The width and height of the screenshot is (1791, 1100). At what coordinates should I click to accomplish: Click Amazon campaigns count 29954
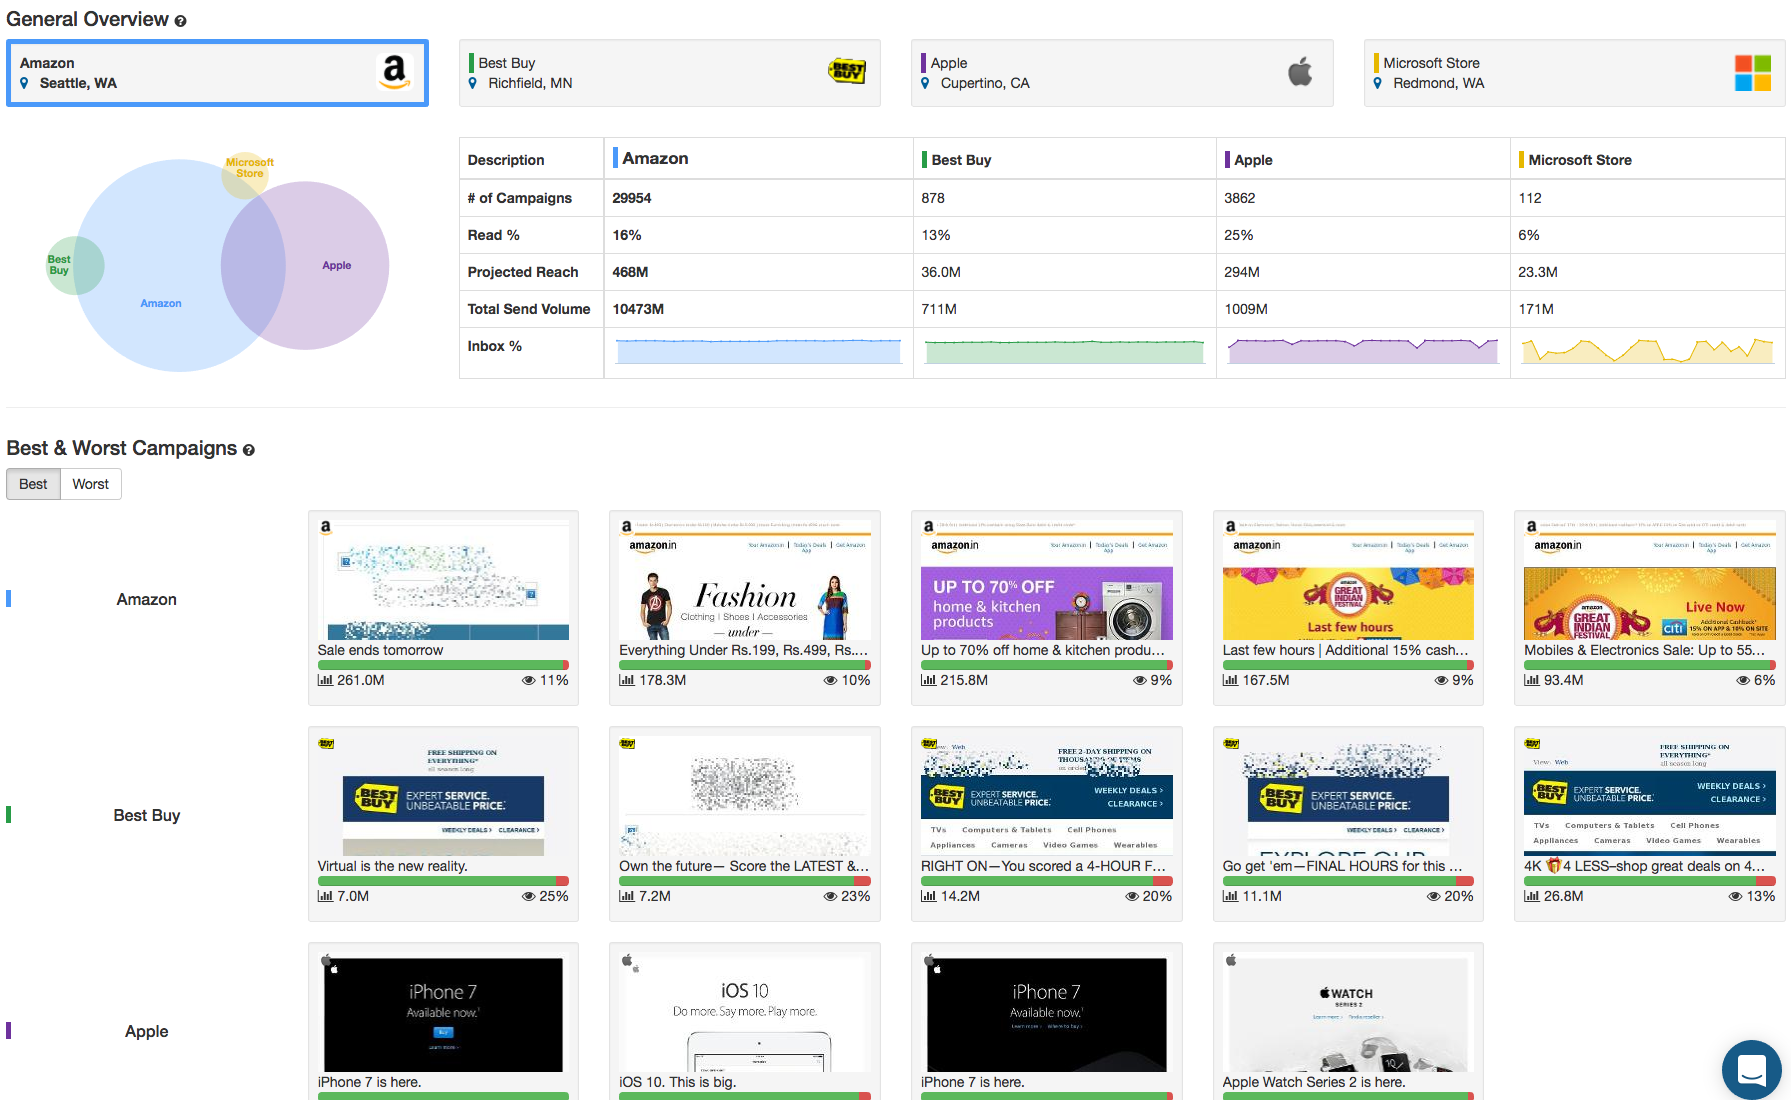click(632, 198)
